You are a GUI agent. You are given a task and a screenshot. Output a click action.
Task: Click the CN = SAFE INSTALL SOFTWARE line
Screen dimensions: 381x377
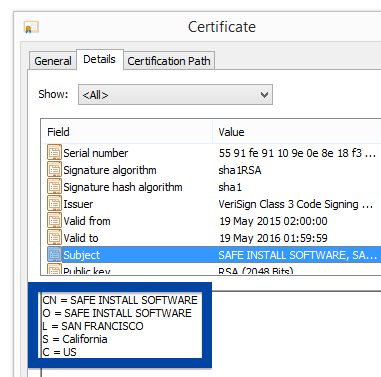(x=120, y=300)
